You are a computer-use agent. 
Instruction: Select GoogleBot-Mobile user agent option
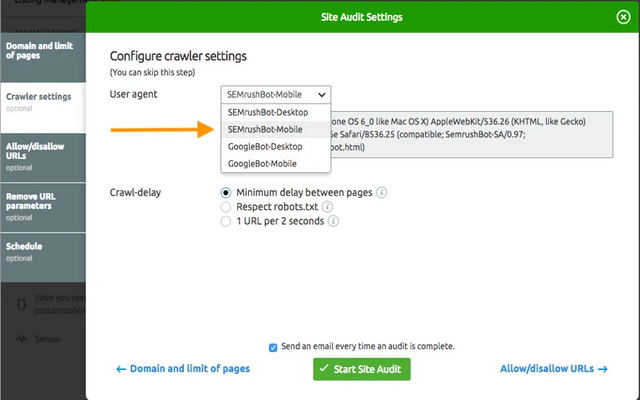click(263, 163)
